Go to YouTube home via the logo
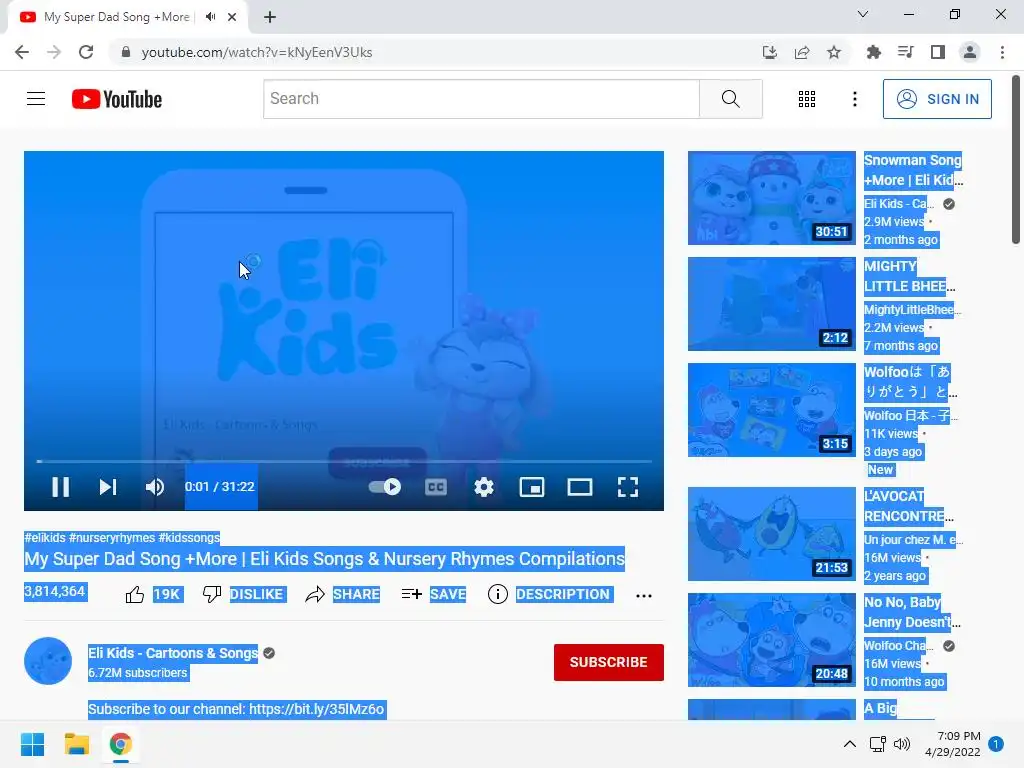 (x=117, y=99)
